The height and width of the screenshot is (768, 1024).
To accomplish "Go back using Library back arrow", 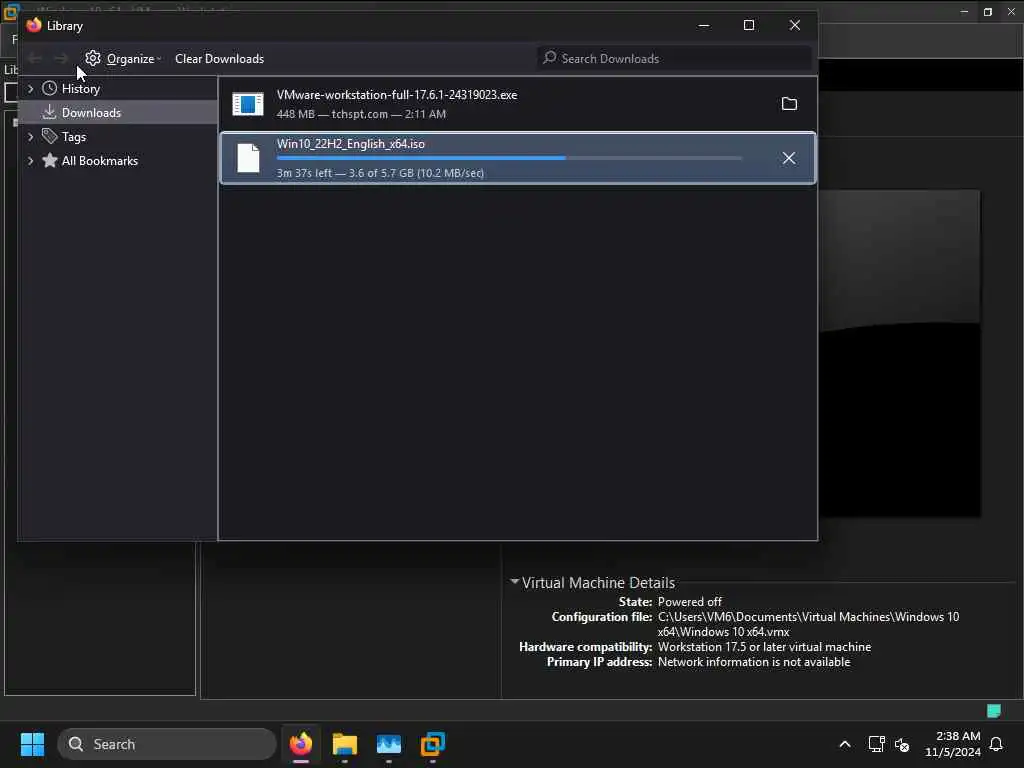I will point(35,59).
